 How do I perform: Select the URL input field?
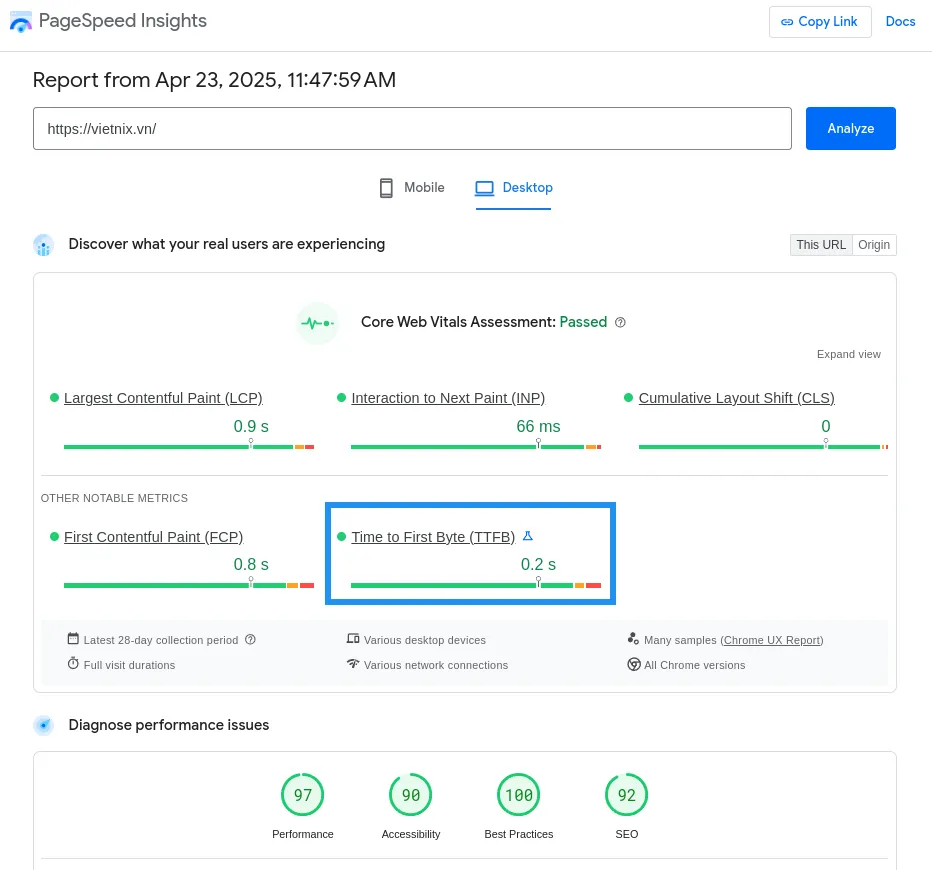point(412,128)
